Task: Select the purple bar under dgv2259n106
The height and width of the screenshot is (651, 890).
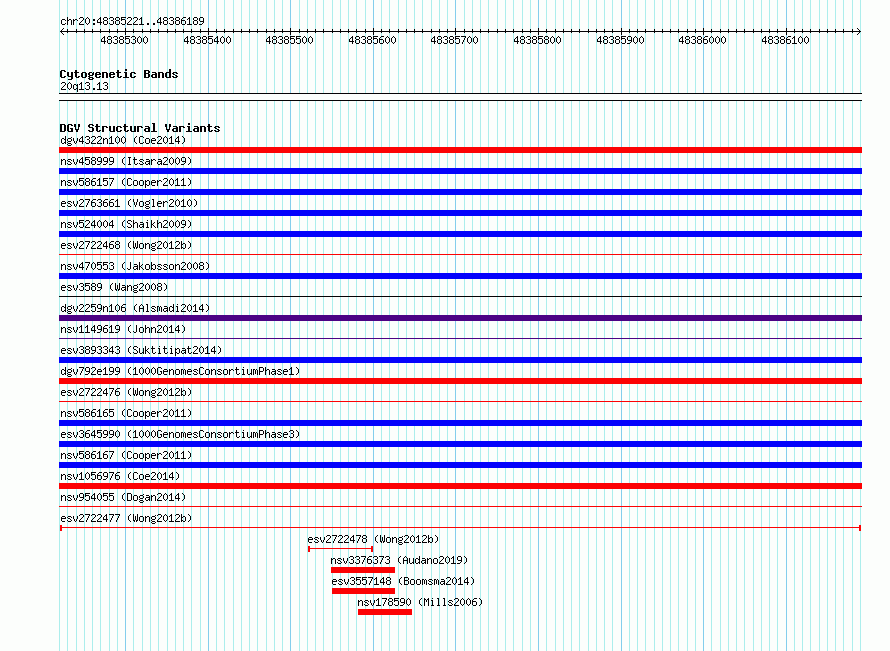Action: click(x=460, y=318)
